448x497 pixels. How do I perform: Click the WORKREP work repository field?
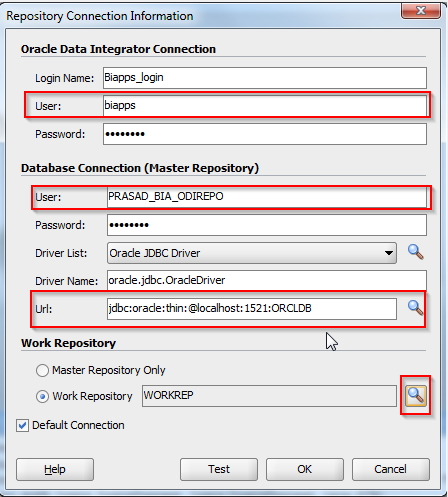click(x=269, y=396)
